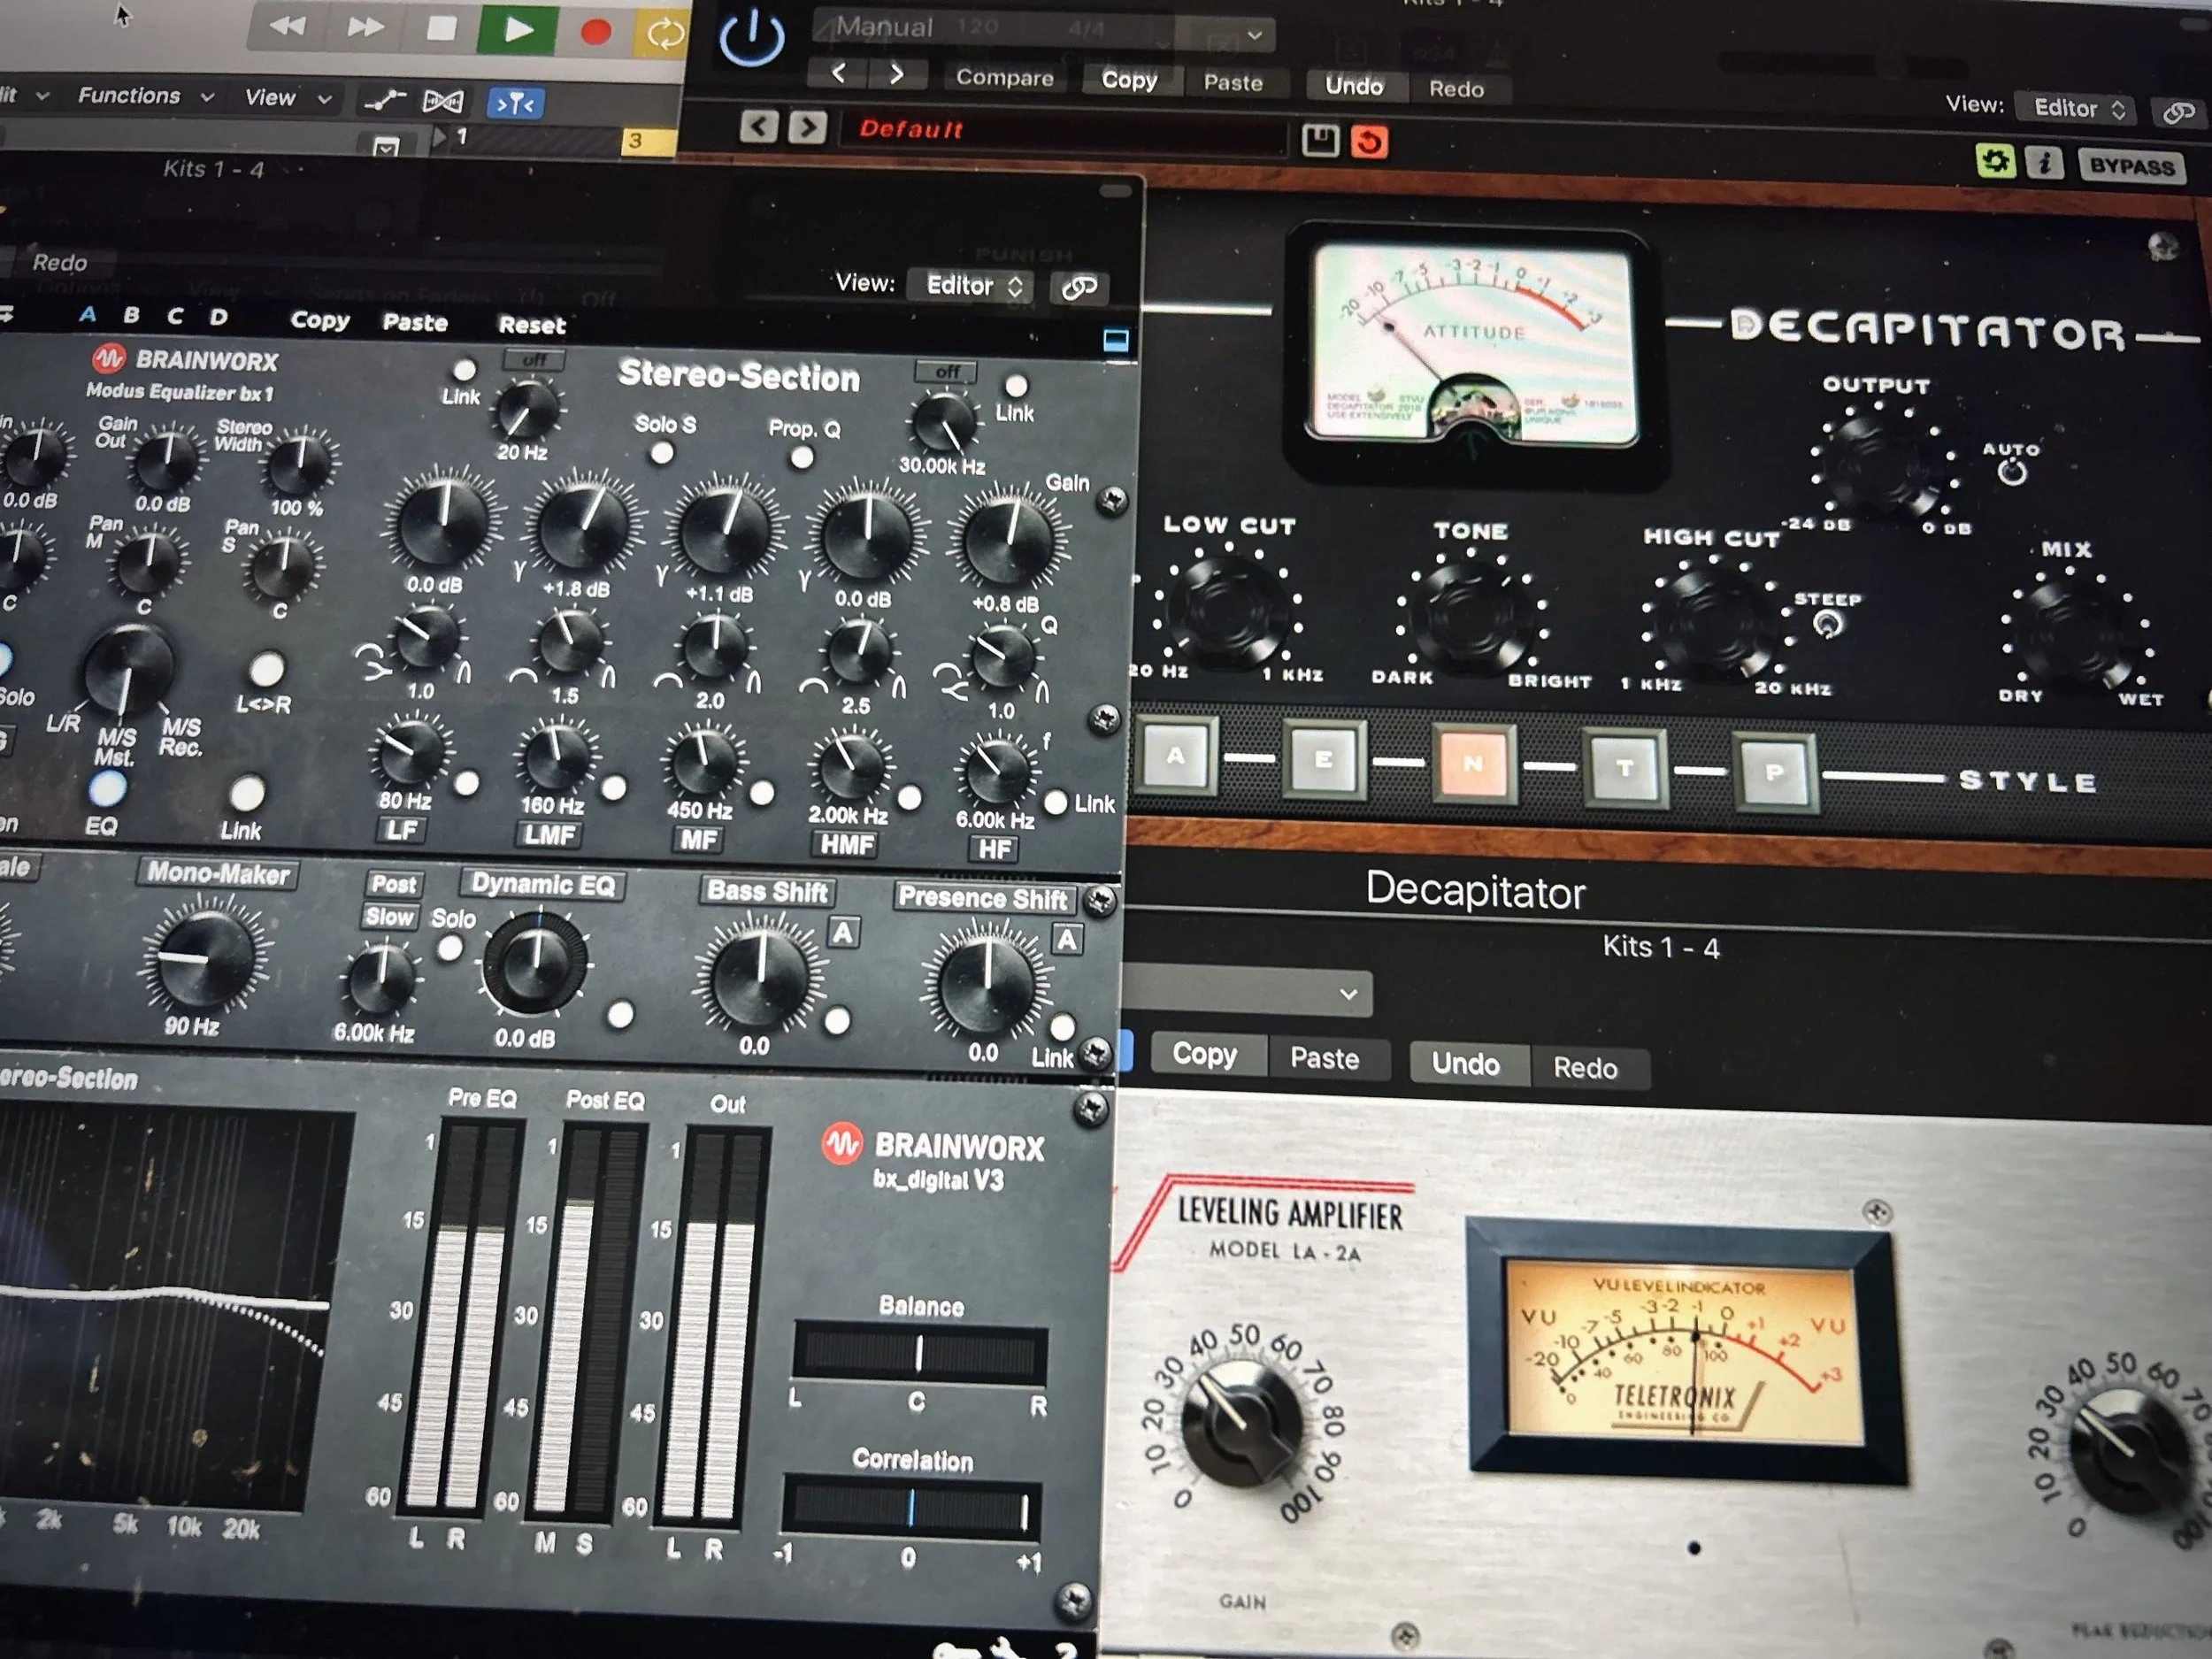Click Undo in the LA-2A plugin header
The width and height of the screenshot is (2212, 1659).
click(x=1465, y=1064)
